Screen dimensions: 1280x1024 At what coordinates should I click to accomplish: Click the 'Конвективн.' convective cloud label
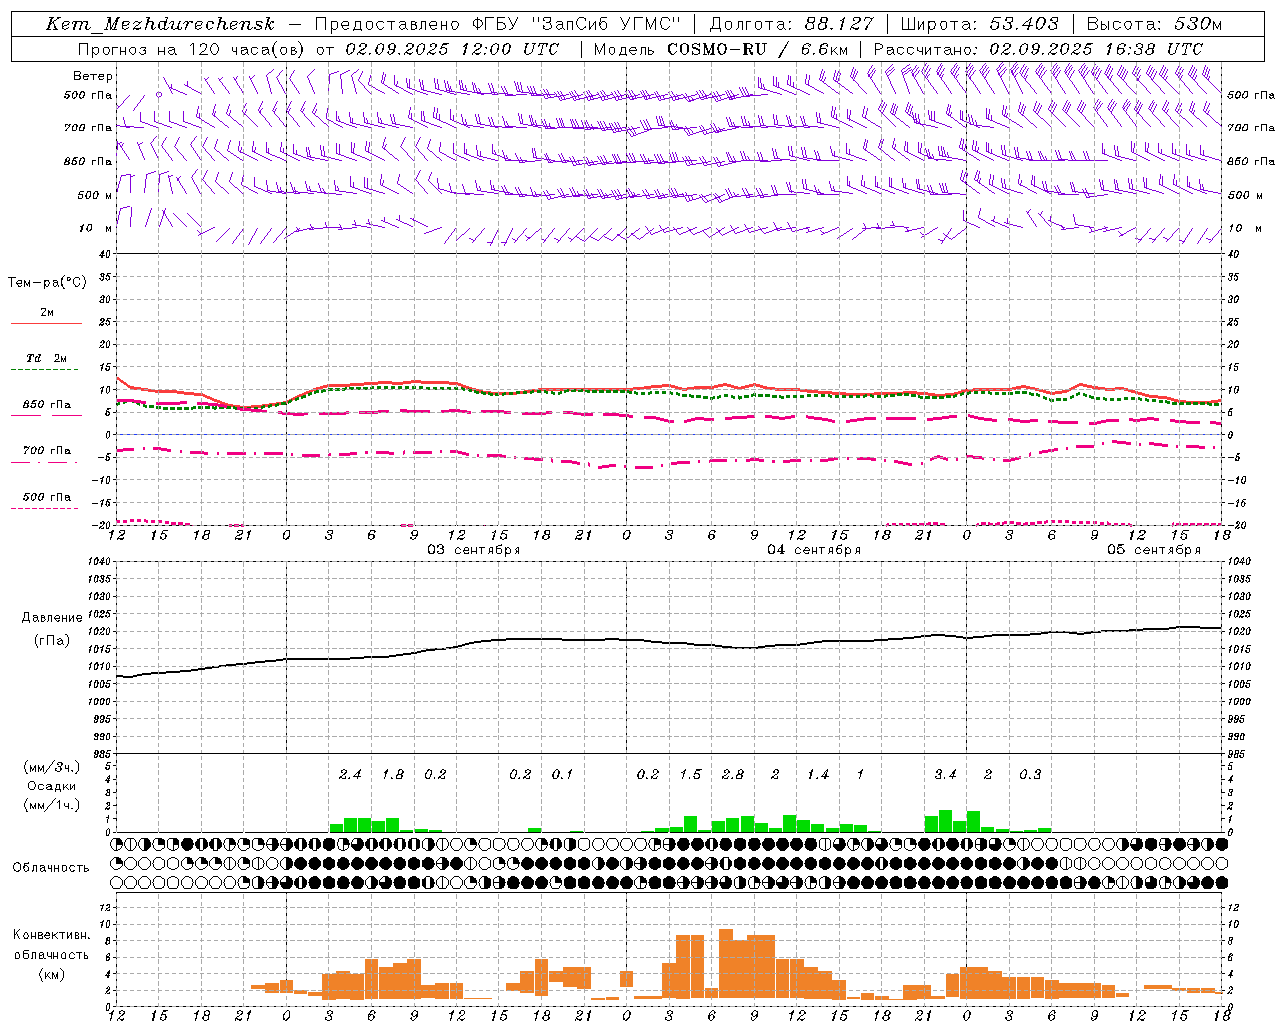pyautogui.click(x=51, y=935)
